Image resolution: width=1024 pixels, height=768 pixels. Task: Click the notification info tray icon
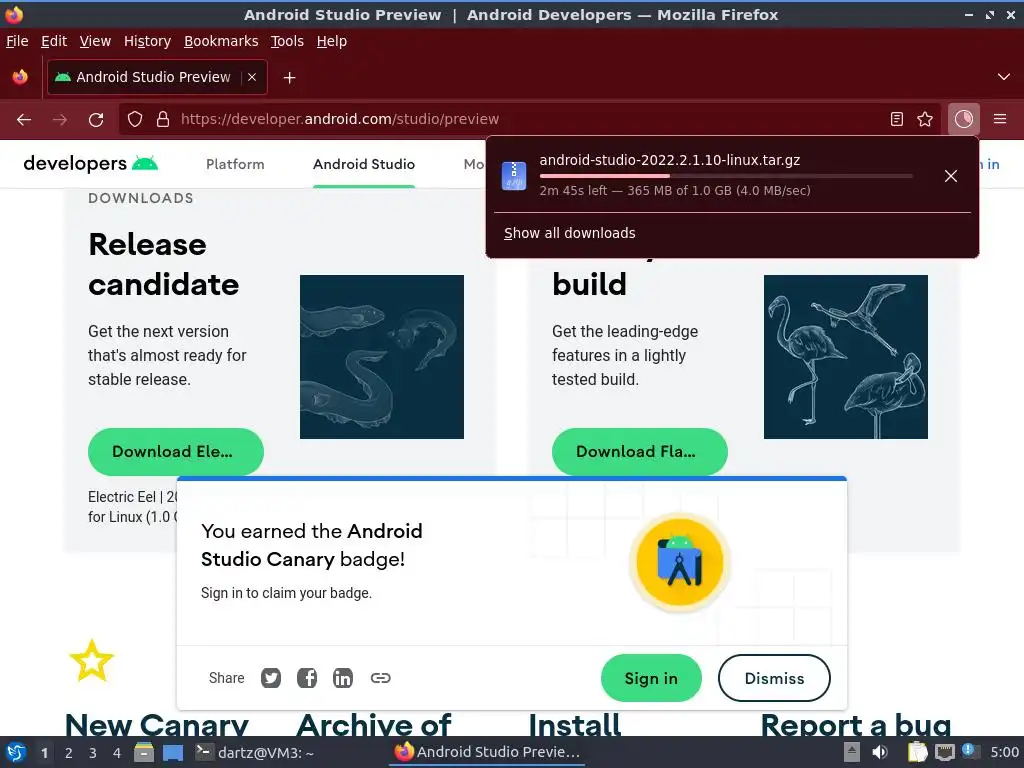click(970, 751)
